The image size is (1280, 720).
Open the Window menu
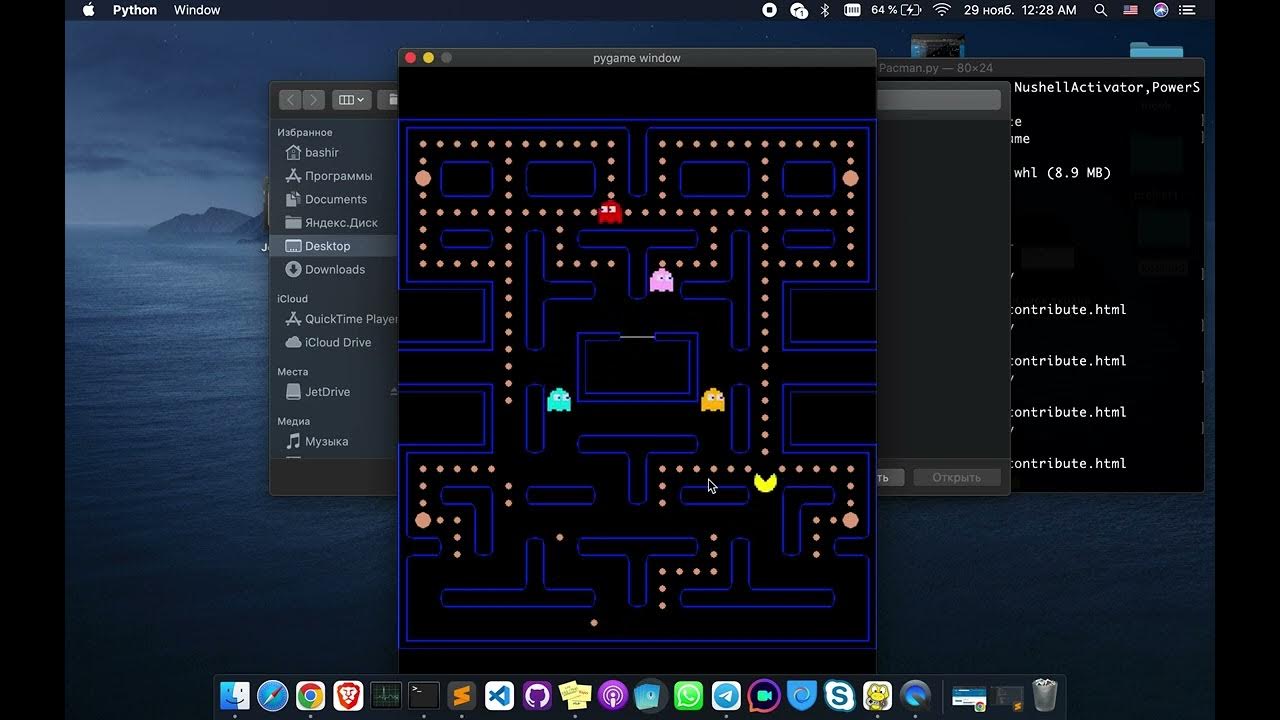pyautogui.click(x=197, y=10)
